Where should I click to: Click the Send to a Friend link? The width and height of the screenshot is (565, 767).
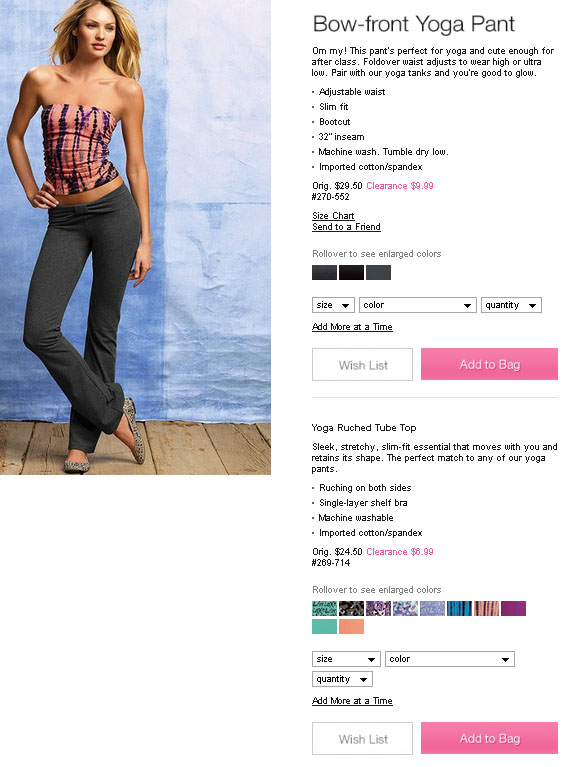tap(346, 227)
